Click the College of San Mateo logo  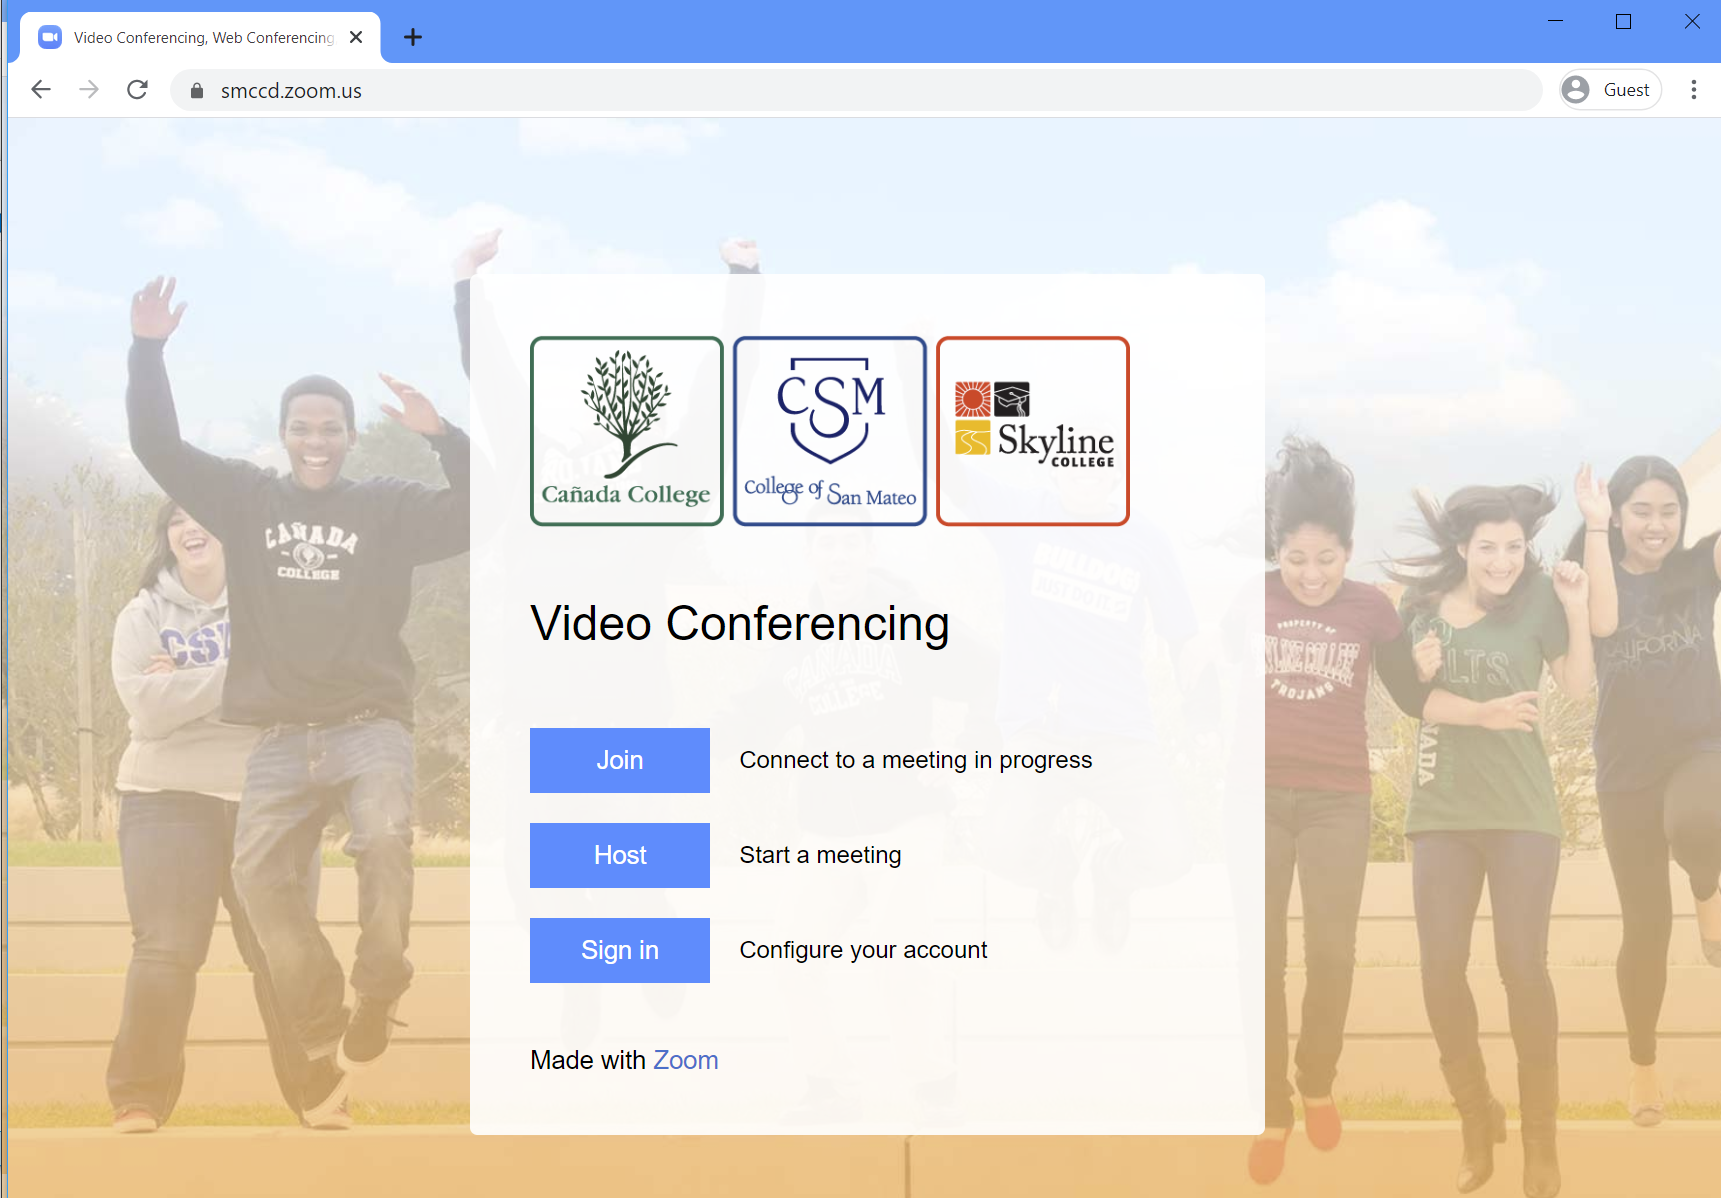(x=830, y=431)
